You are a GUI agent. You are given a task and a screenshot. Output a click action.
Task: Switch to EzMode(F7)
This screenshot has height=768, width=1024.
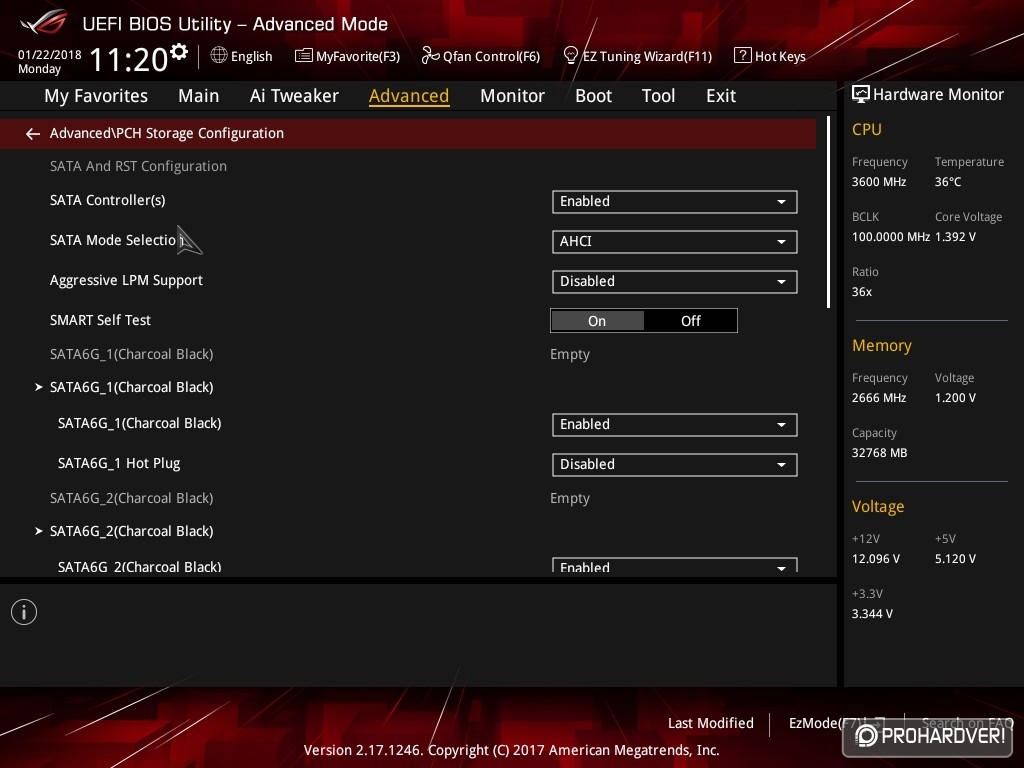pos(828,723)
